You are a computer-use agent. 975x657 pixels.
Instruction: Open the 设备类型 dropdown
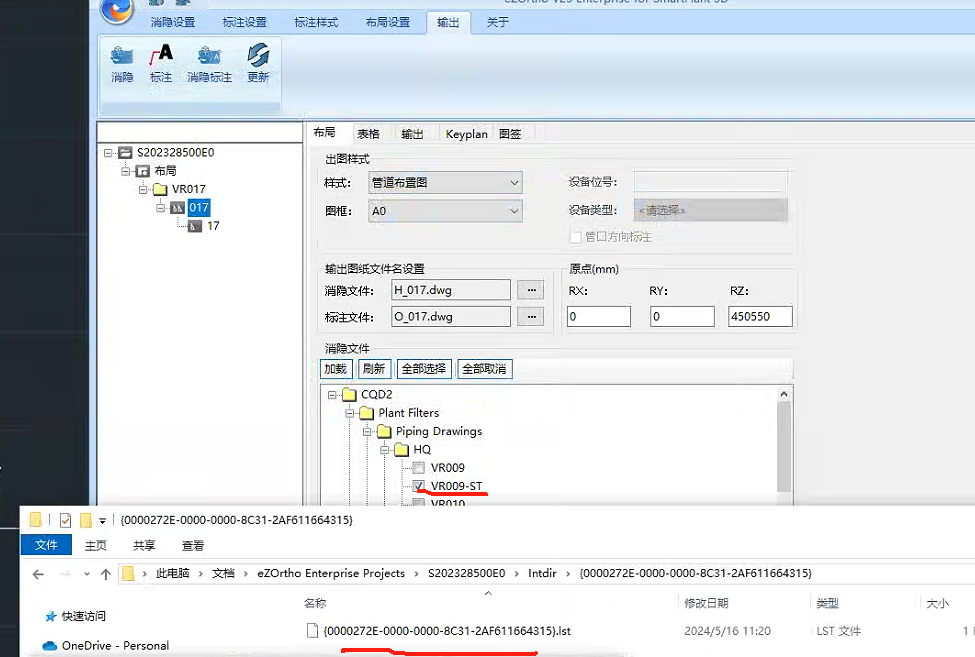point(710,210)
